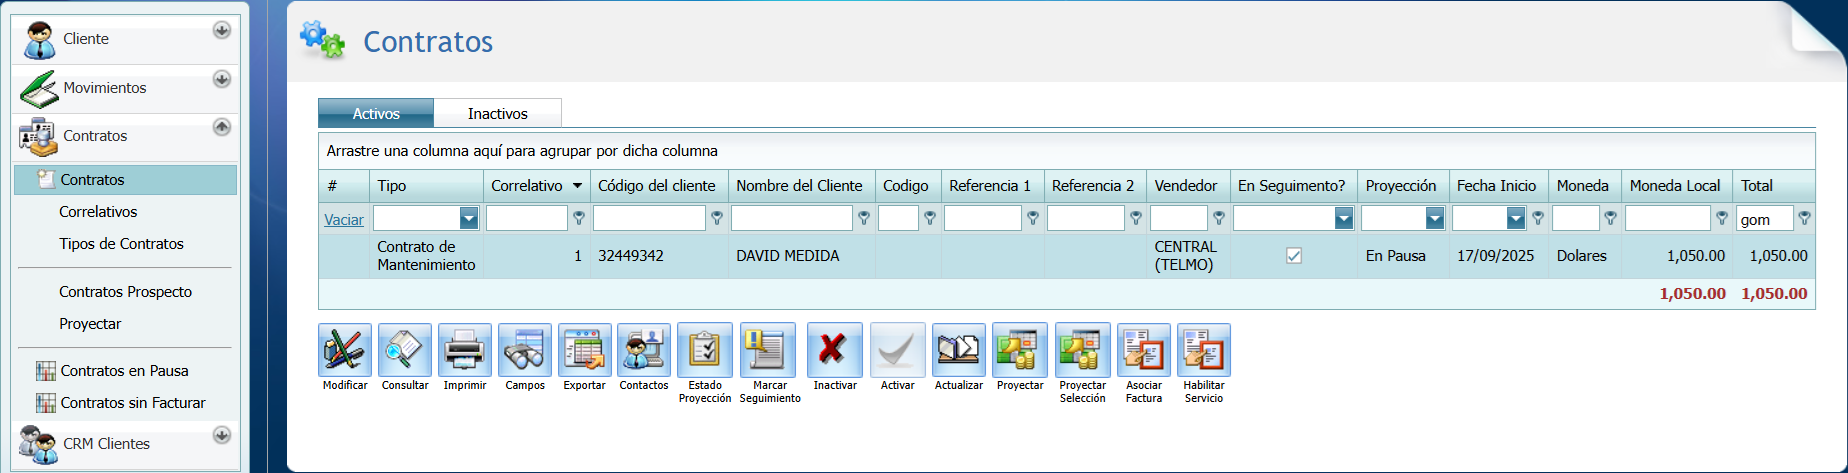Open Tipos de Contratos in sidebar

[121, 244]
